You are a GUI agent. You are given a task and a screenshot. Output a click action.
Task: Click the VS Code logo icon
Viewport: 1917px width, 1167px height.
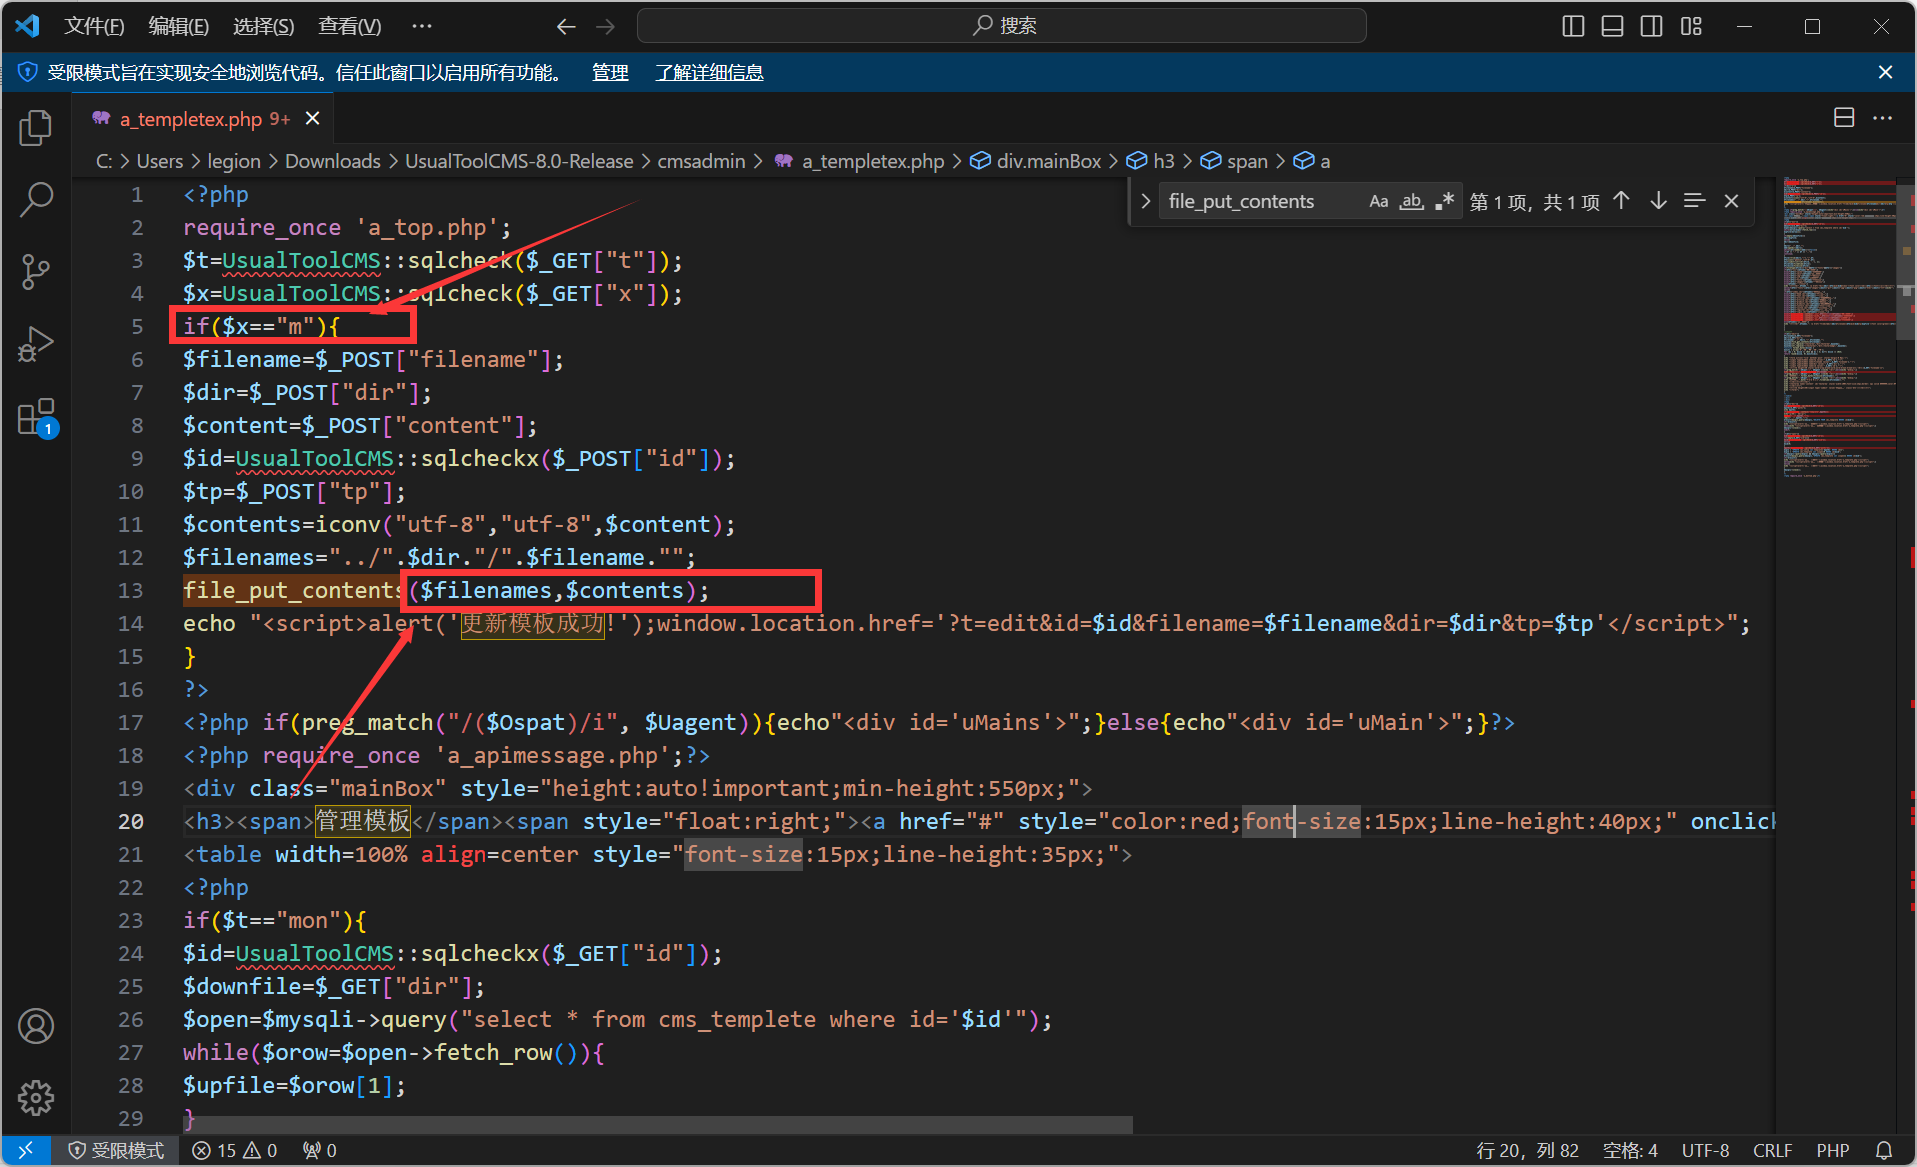[27, 26]
